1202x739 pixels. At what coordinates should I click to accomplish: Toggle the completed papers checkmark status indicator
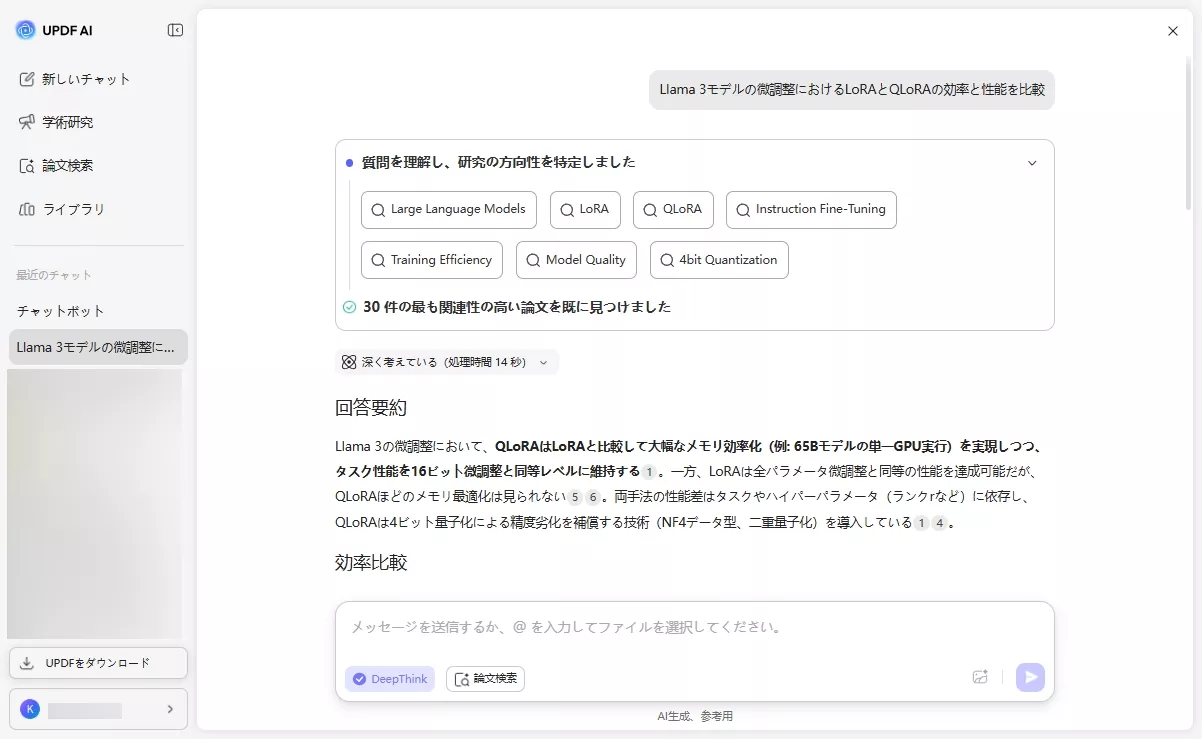tap(348, 306)
